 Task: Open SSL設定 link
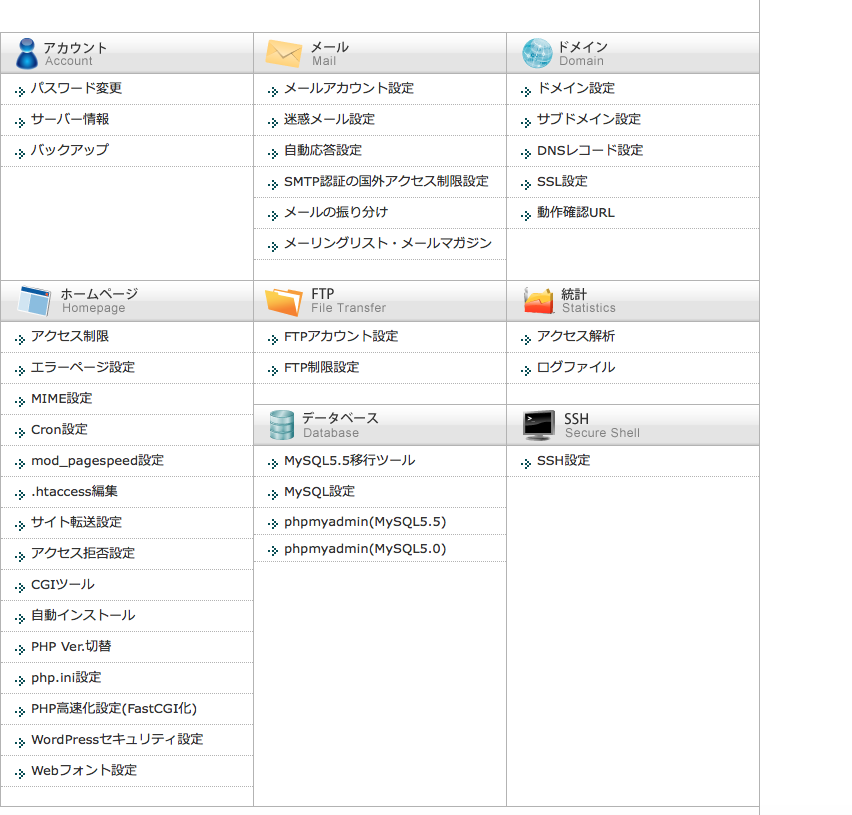(561, 181)
